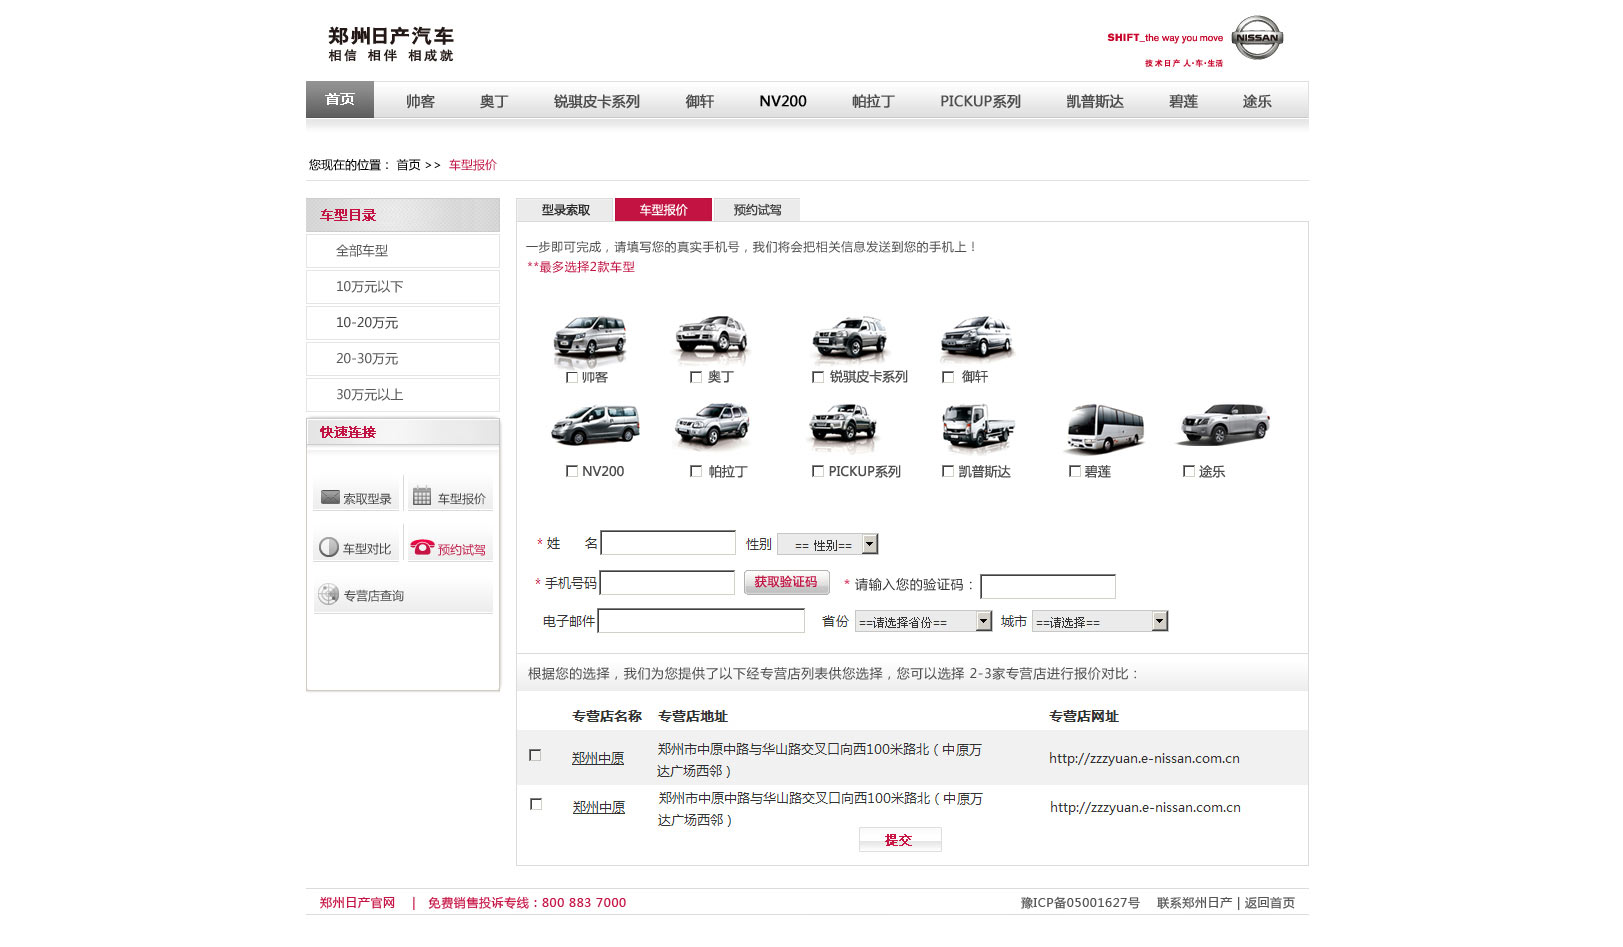Click the 姓名 name input field

click(668, 543)
